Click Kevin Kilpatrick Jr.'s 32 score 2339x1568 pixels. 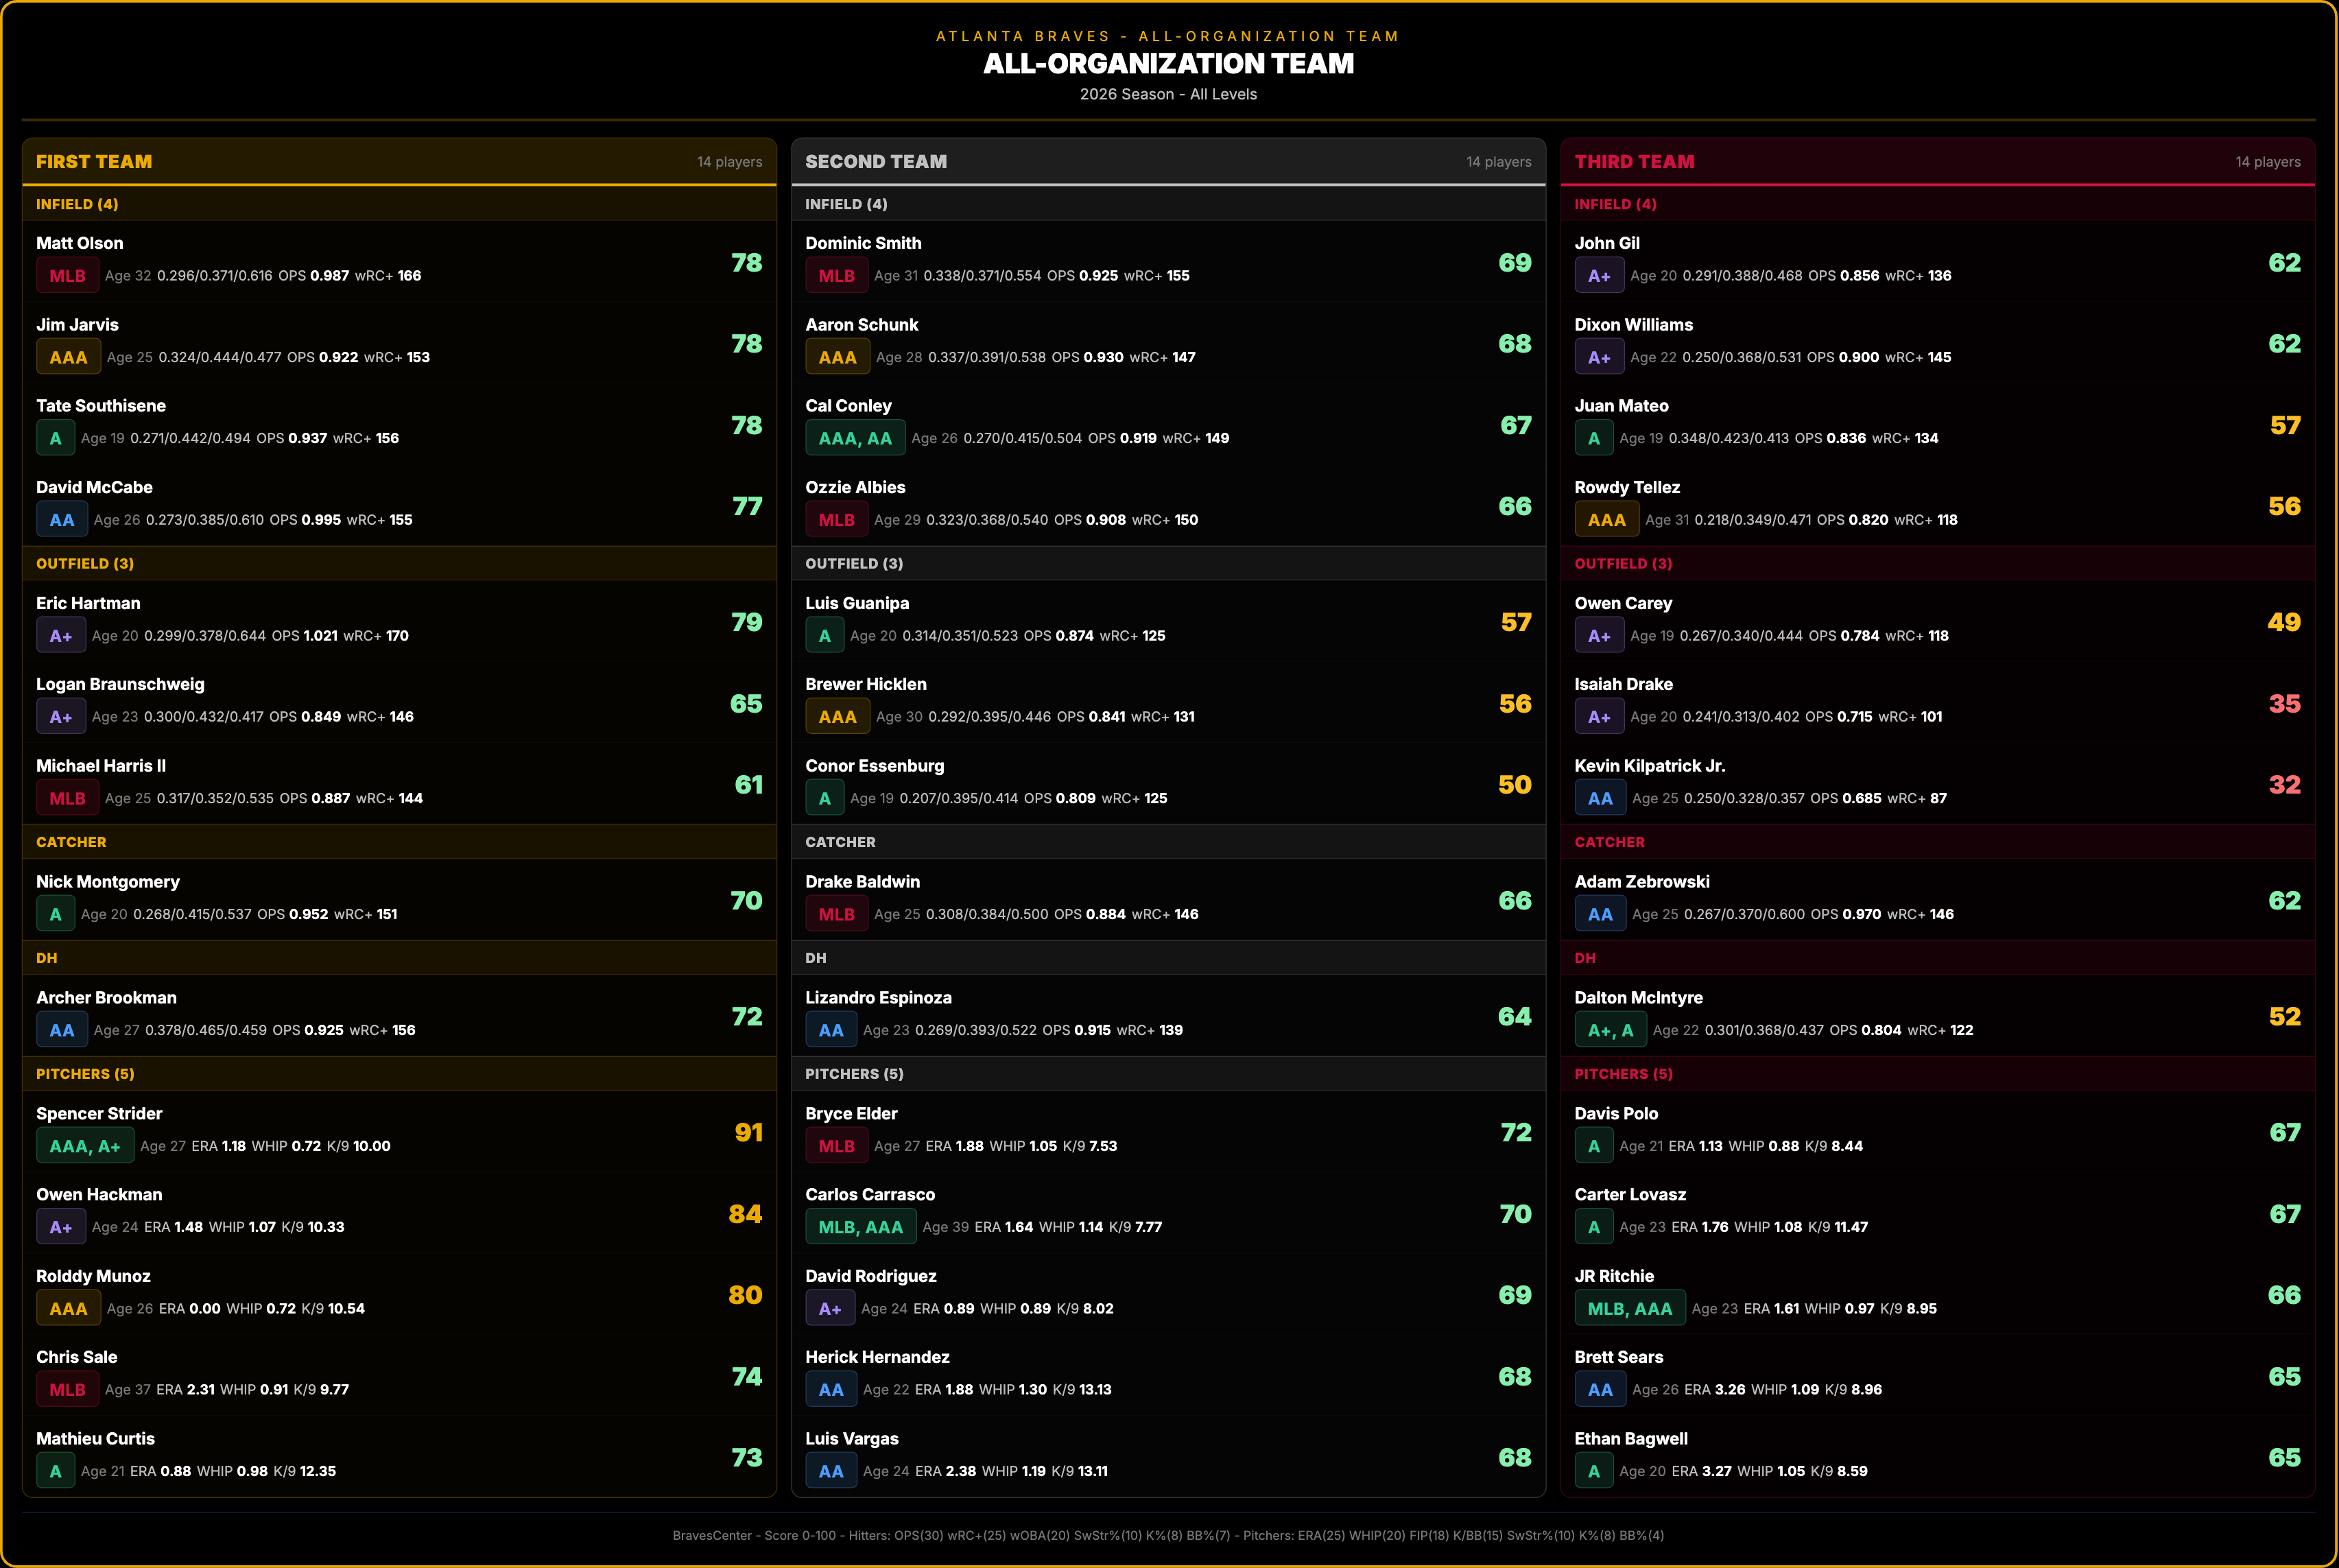tap(2284, 785)
